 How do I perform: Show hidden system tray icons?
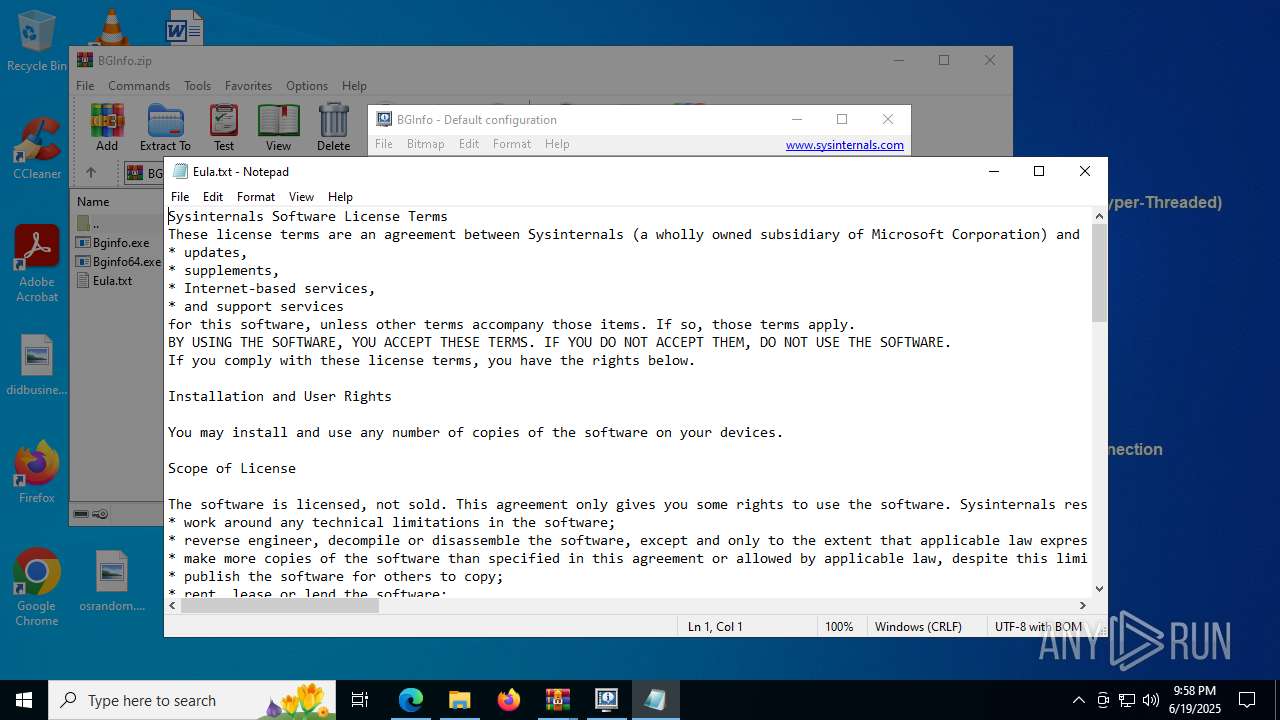coord(1078,700)
